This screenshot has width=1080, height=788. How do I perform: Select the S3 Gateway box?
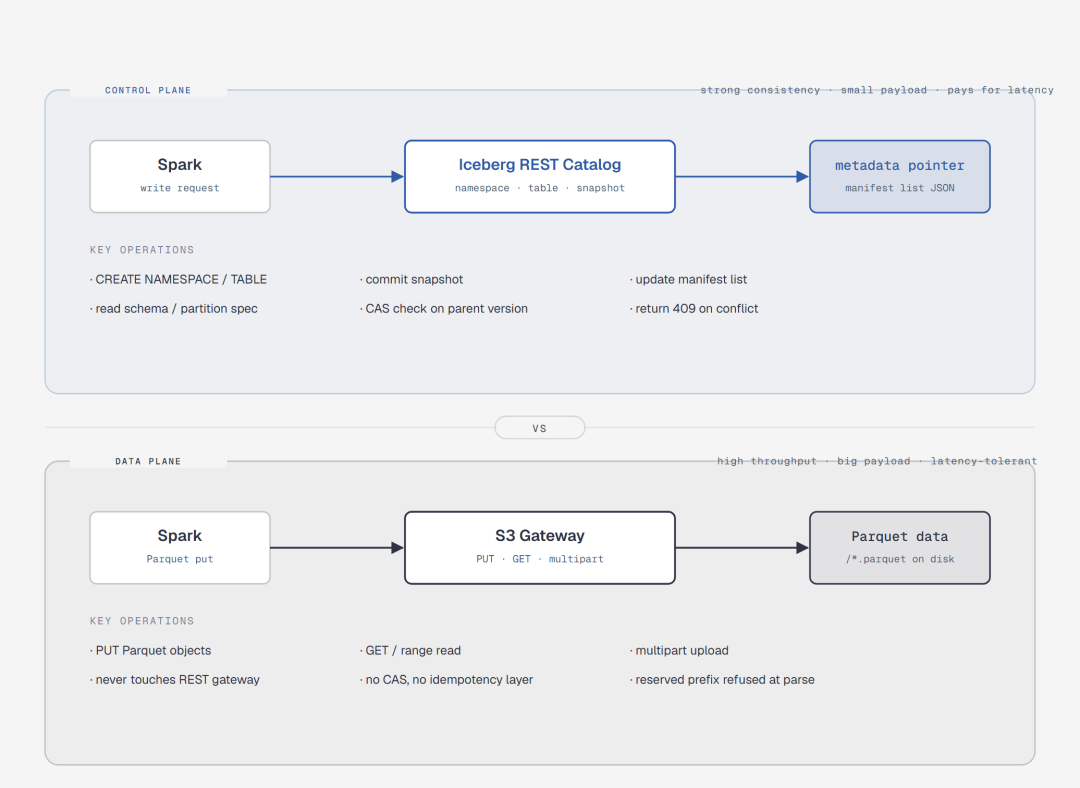tap(539, 548)
